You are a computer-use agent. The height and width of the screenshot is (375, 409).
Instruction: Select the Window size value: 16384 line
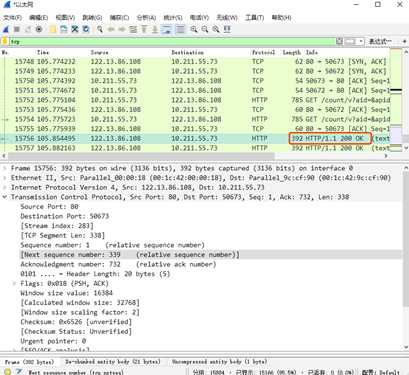[x=67, y=293]
